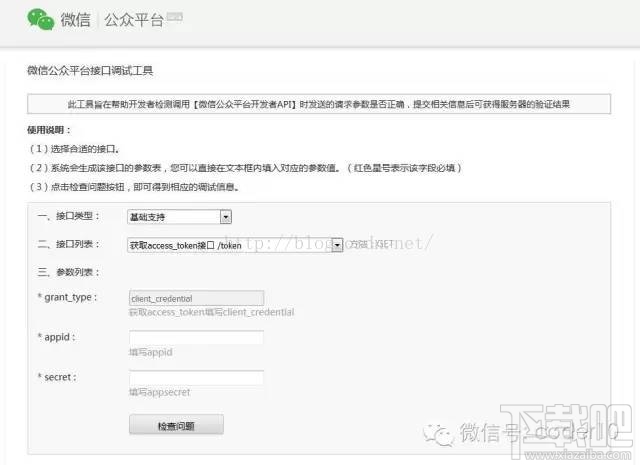Viewport: 640px width, 465px height.
Task: Click the 获取access_token填写client_credential hint
Action: (x=211, y=312)
